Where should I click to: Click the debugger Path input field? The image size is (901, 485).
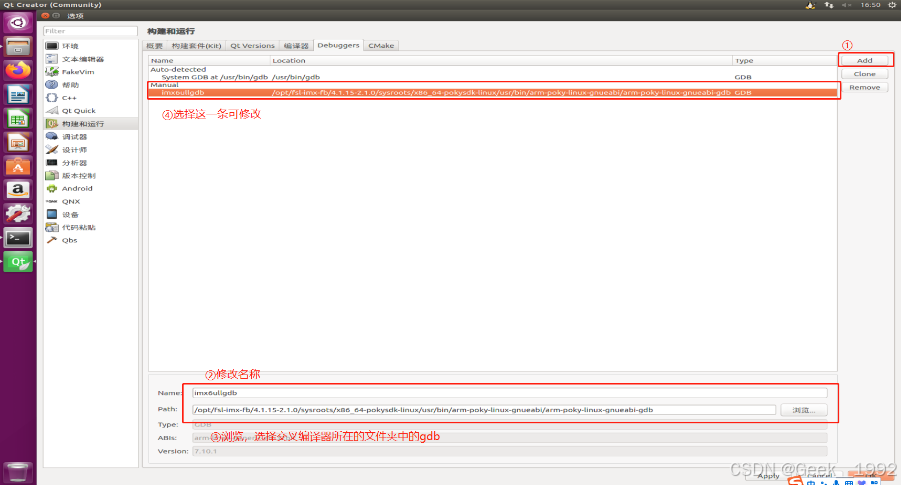pyautogui.click(x=484, y=410)
